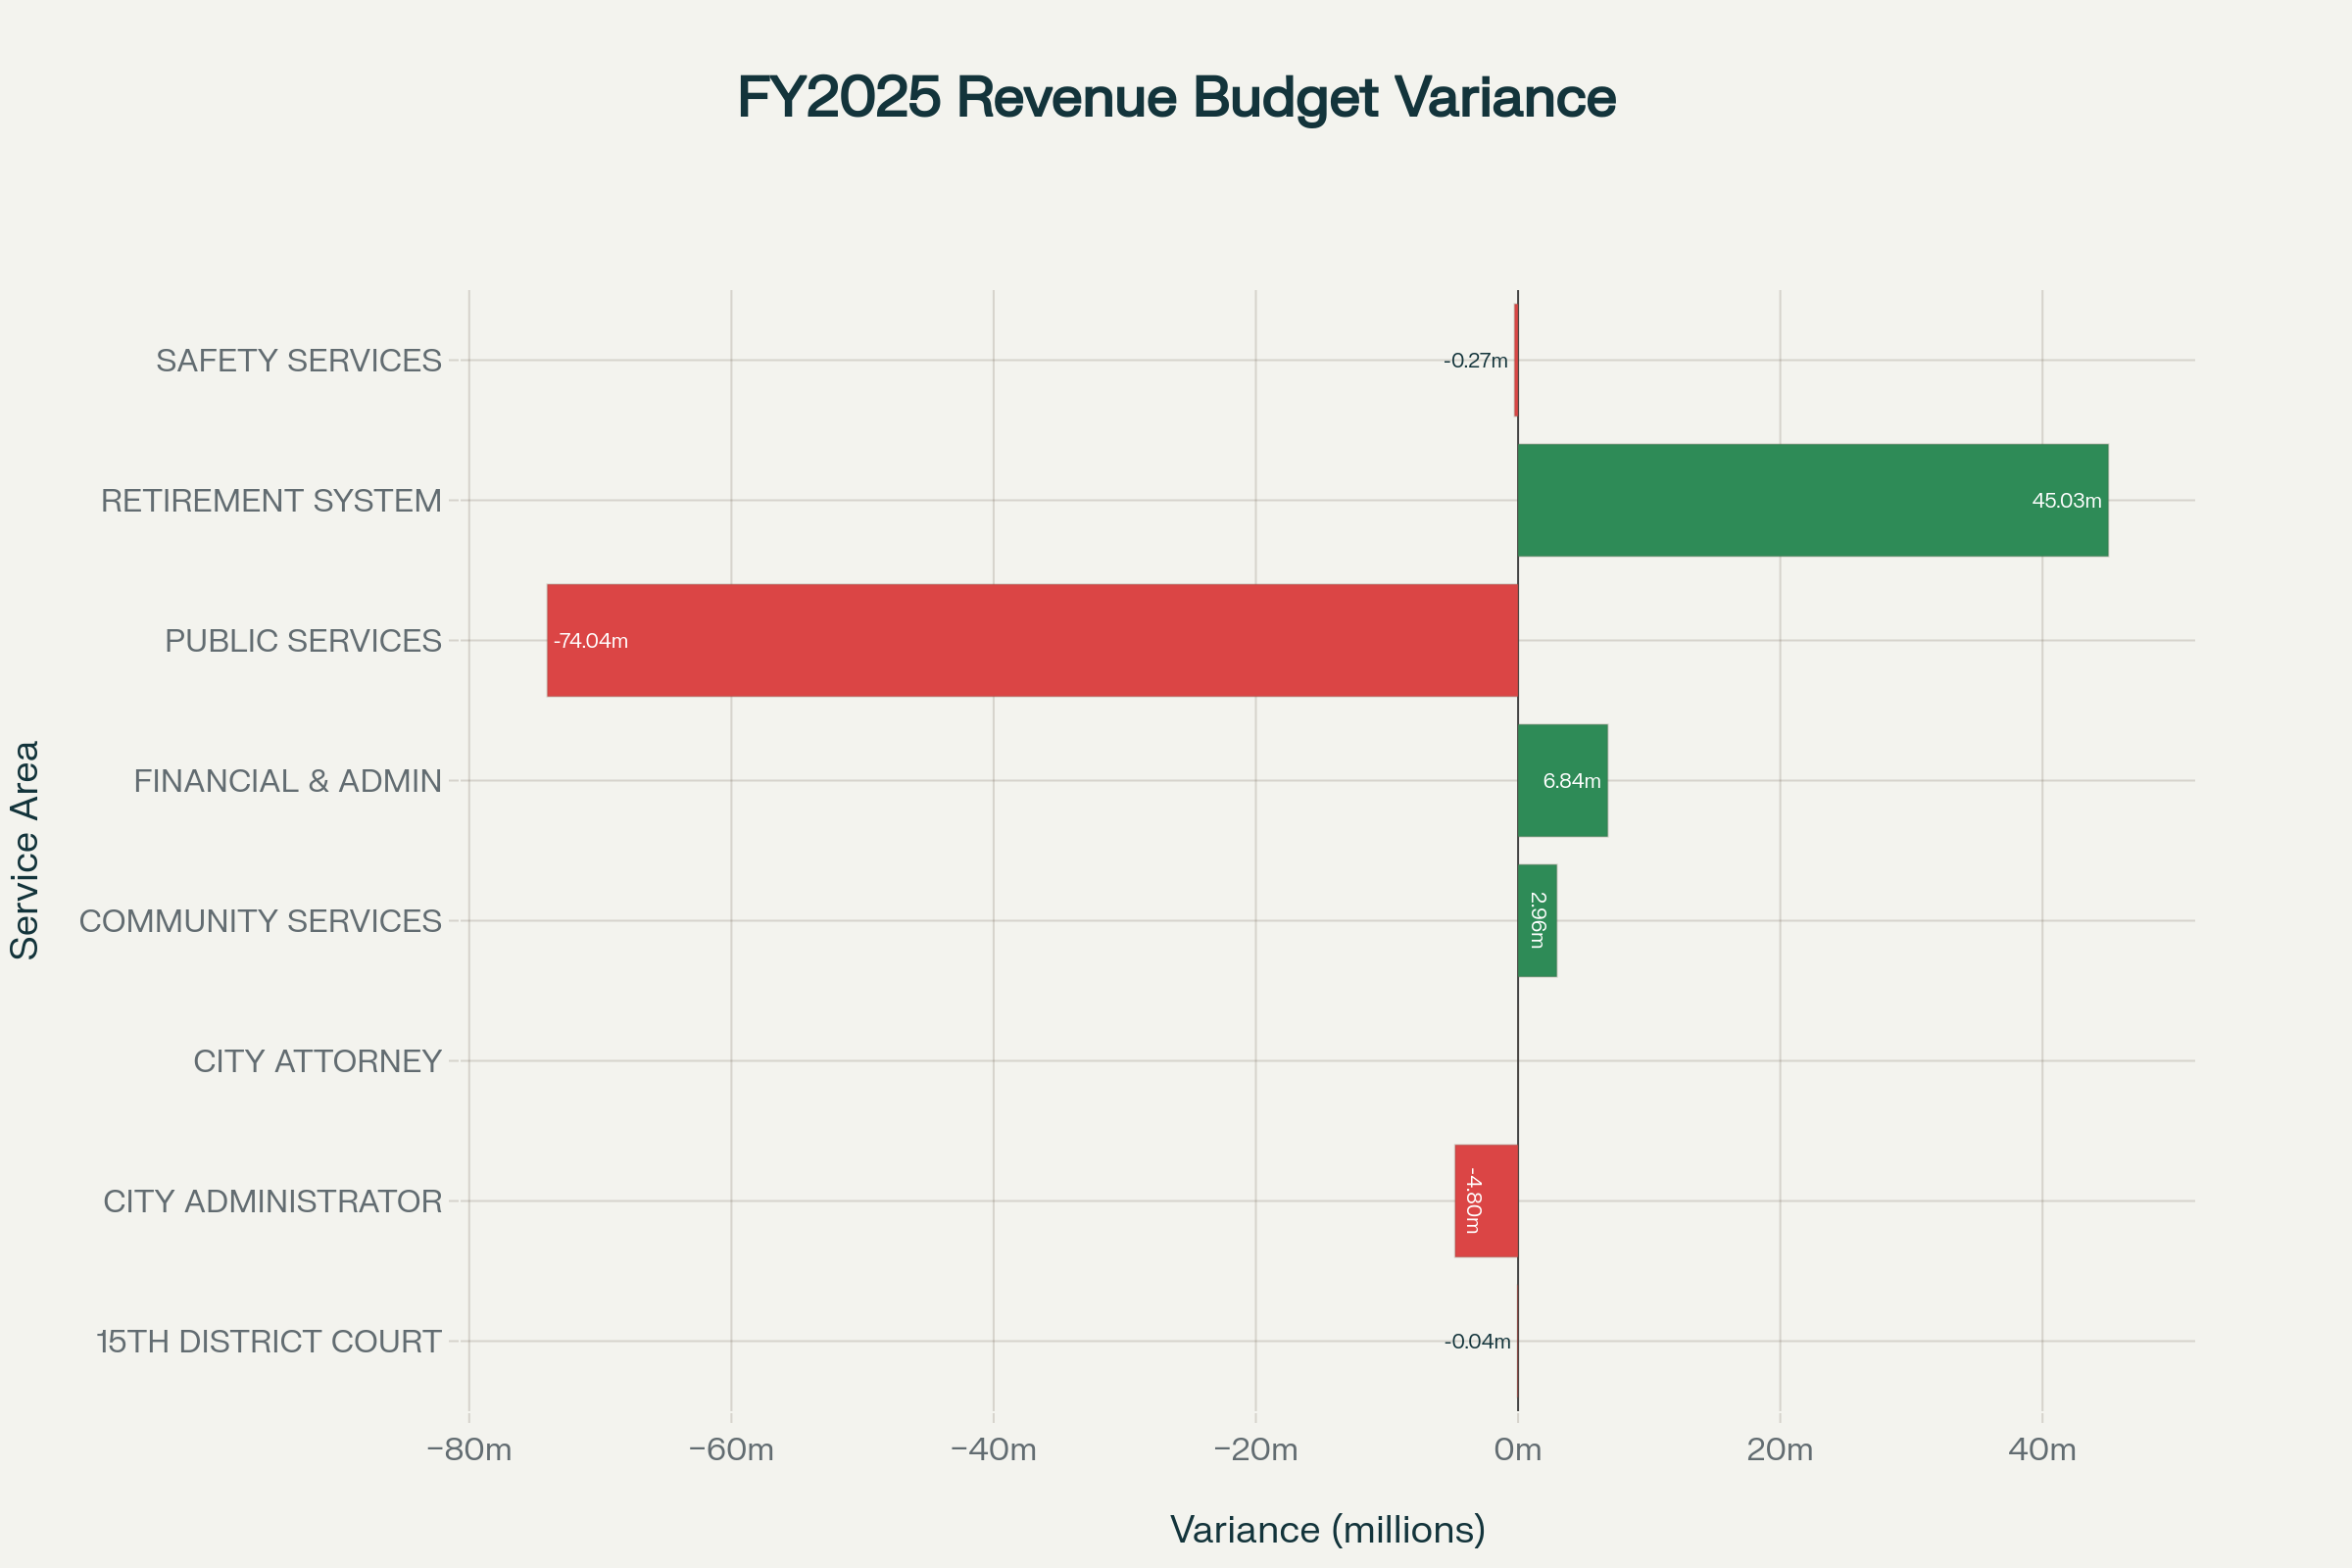Click the Service Area axis title
Viewport: 2352px width, 1568px height.
pos(25,850)
